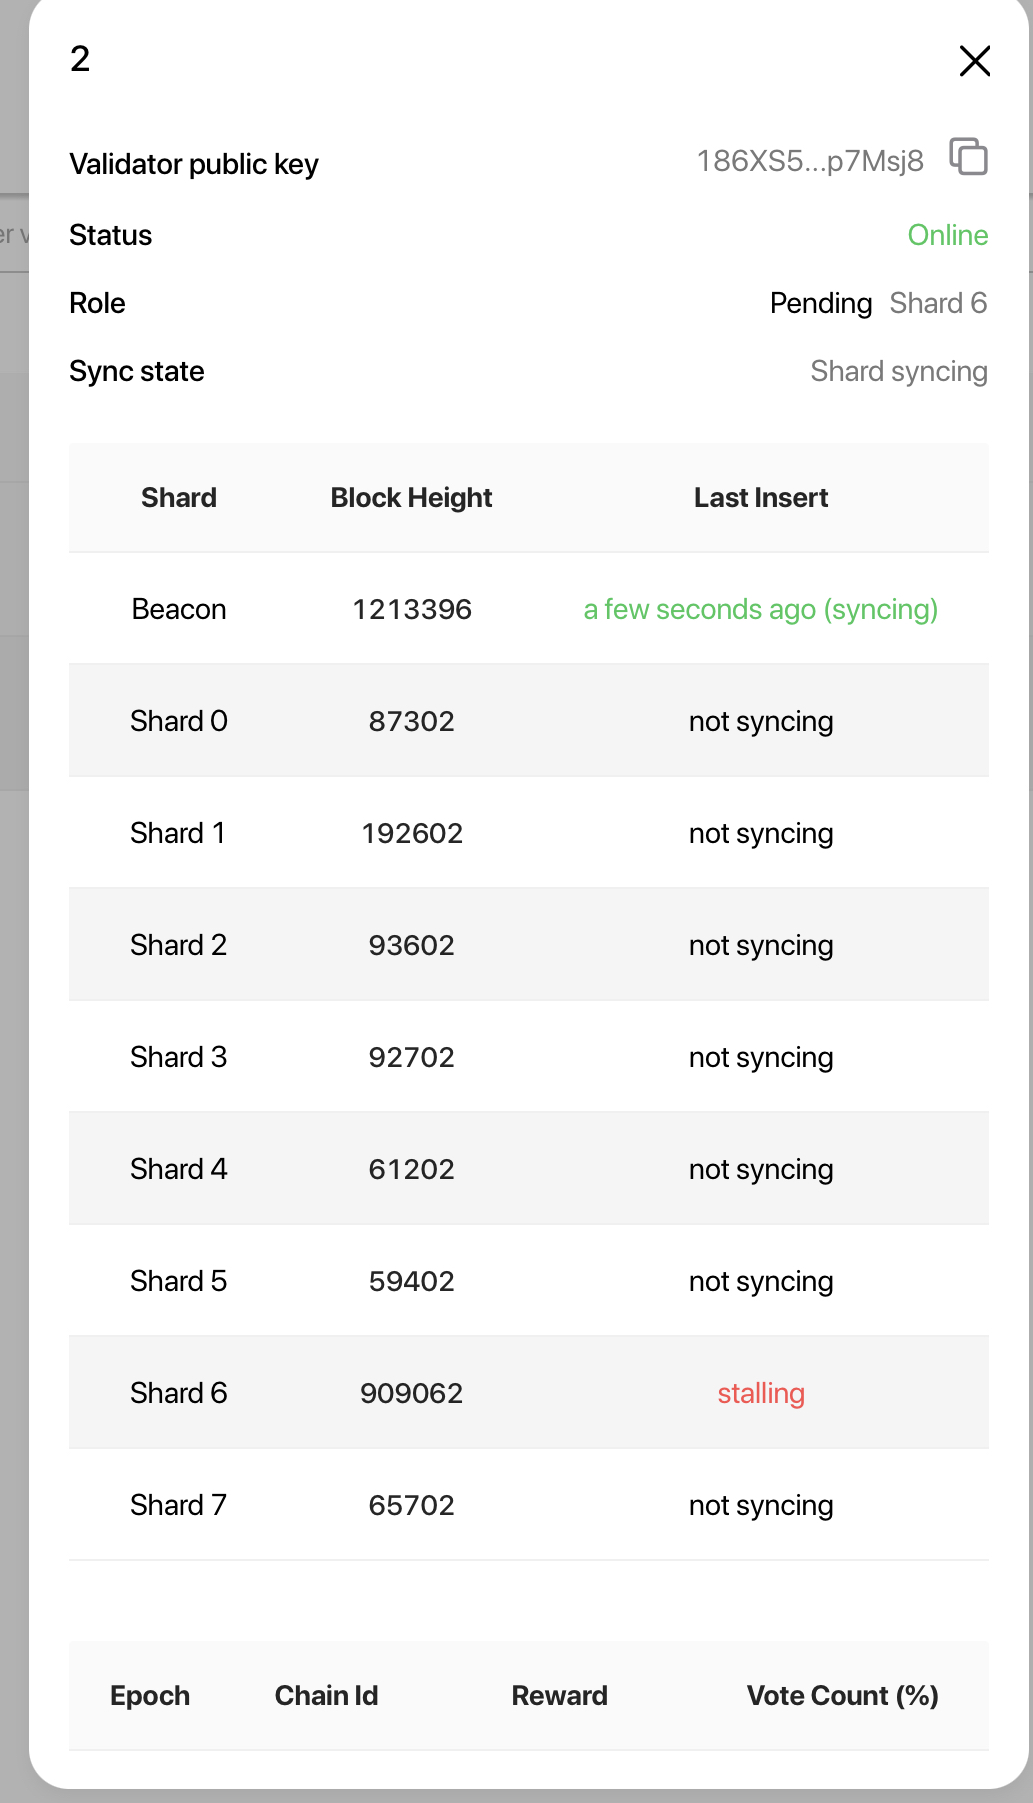Click the Reward column header
The width and height of the screenshot is (1033, 1803).
pos(560,1696)
